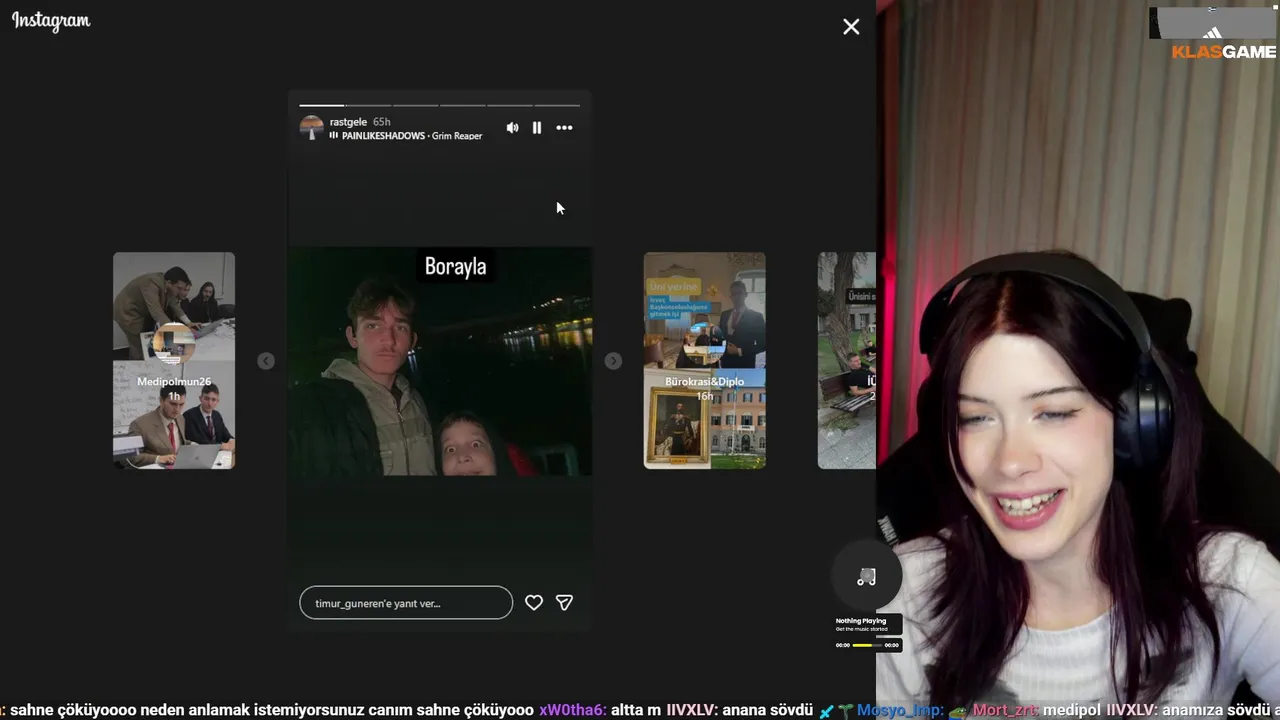Click the reply field timur_guneren'e yanıt ver
The height and width of the screenshot is (720, 1280).
(406, 603)
